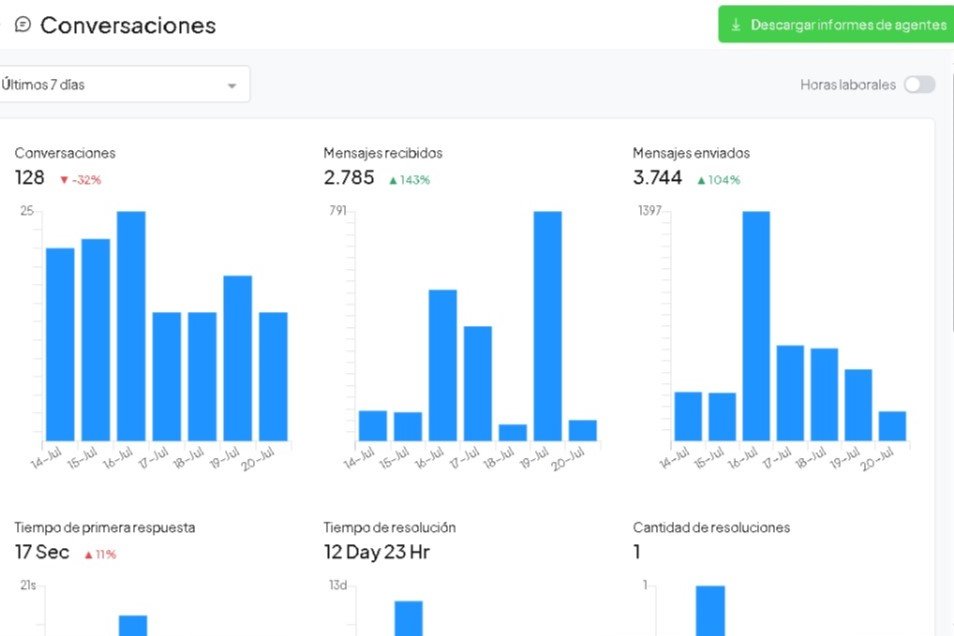Click the 14-Jul bar in Conversaciones chart

[x=60, y=344]
